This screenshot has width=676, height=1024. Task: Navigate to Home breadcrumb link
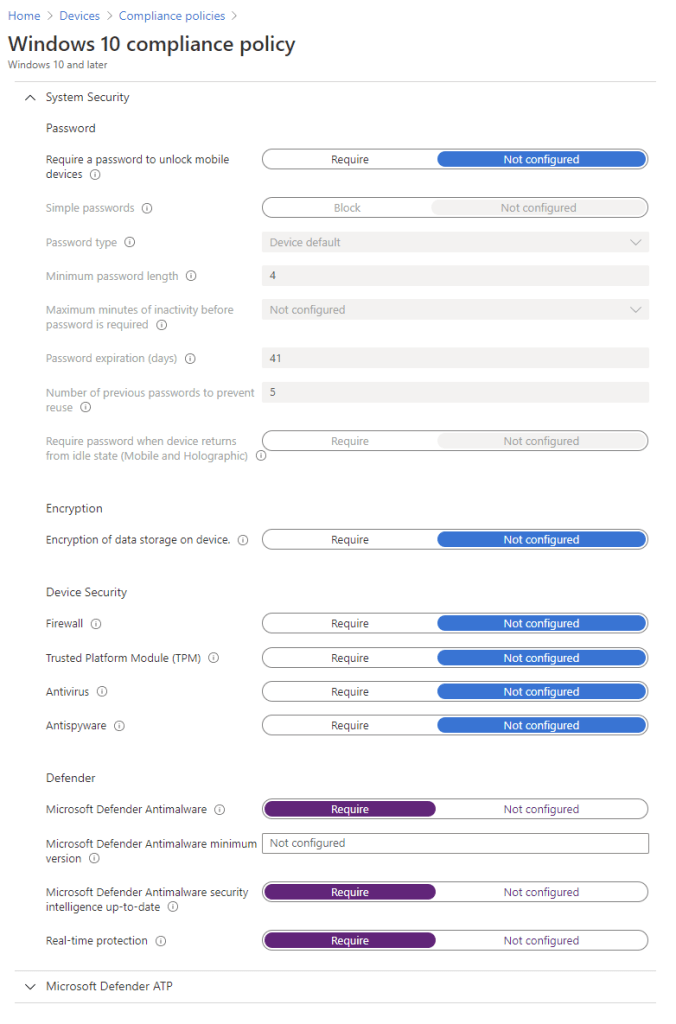tap(24, 16)
